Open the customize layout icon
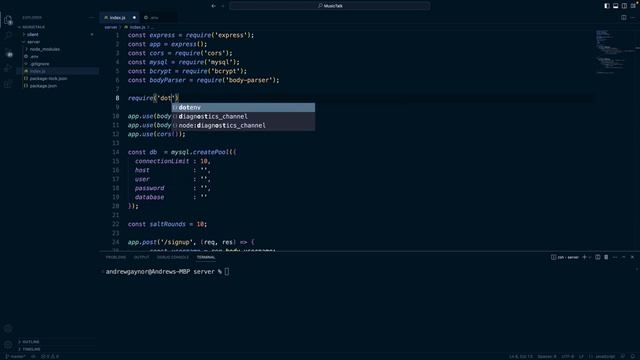Image resolution: width=640 pixels, height=360 pixels. 633,6
